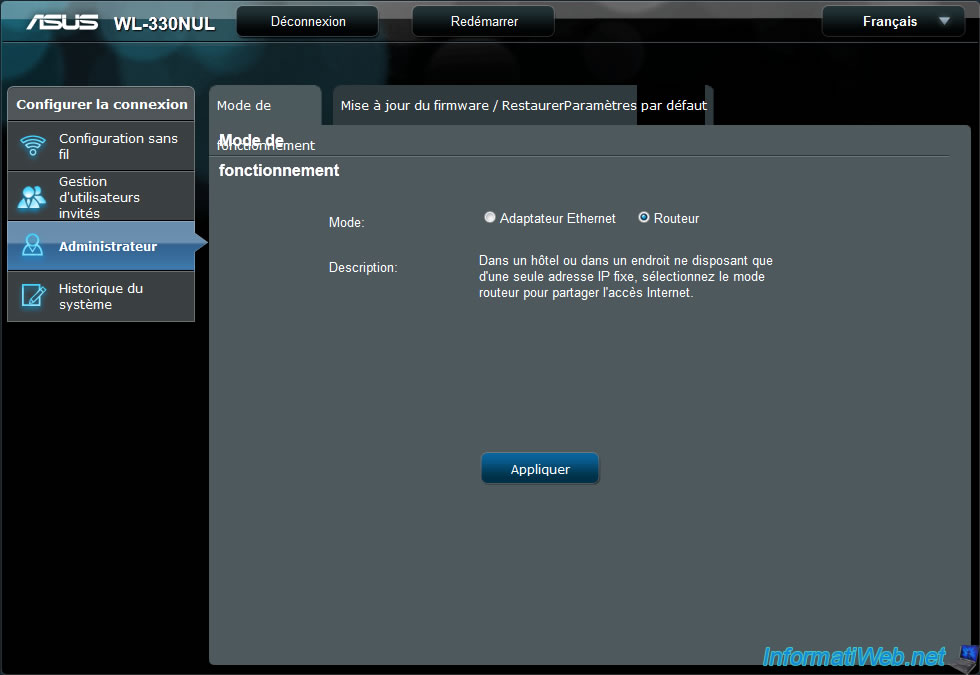Open Mise à jour du firmware tab

(523, 106)
